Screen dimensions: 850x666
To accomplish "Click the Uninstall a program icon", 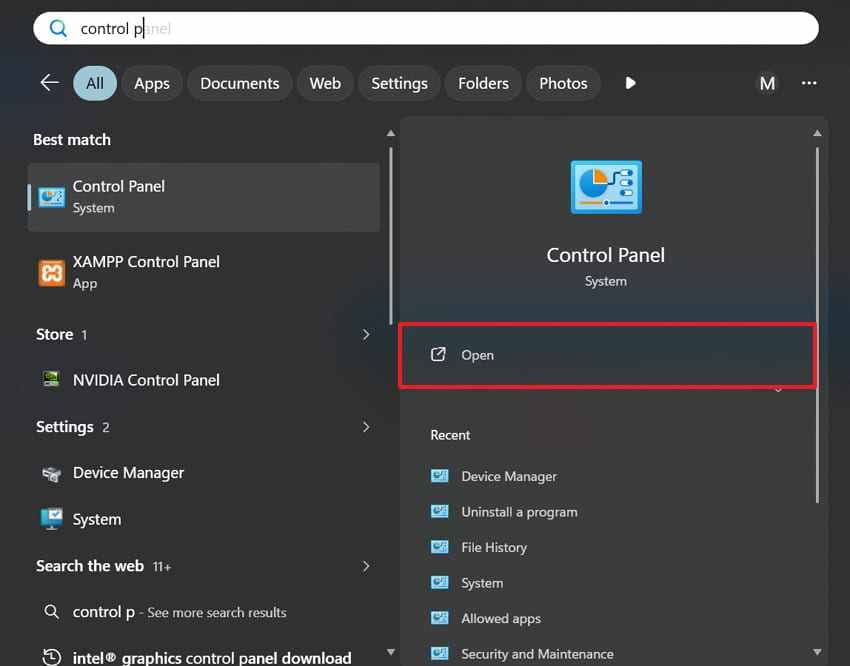I will click(440, 512).
